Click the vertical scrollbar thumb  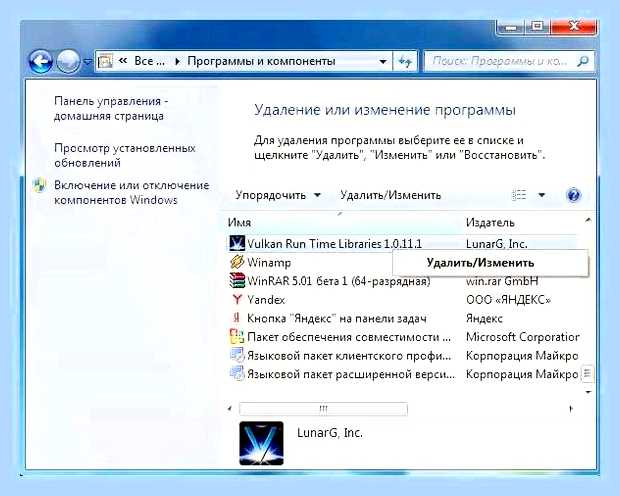(x=588, y=373)
